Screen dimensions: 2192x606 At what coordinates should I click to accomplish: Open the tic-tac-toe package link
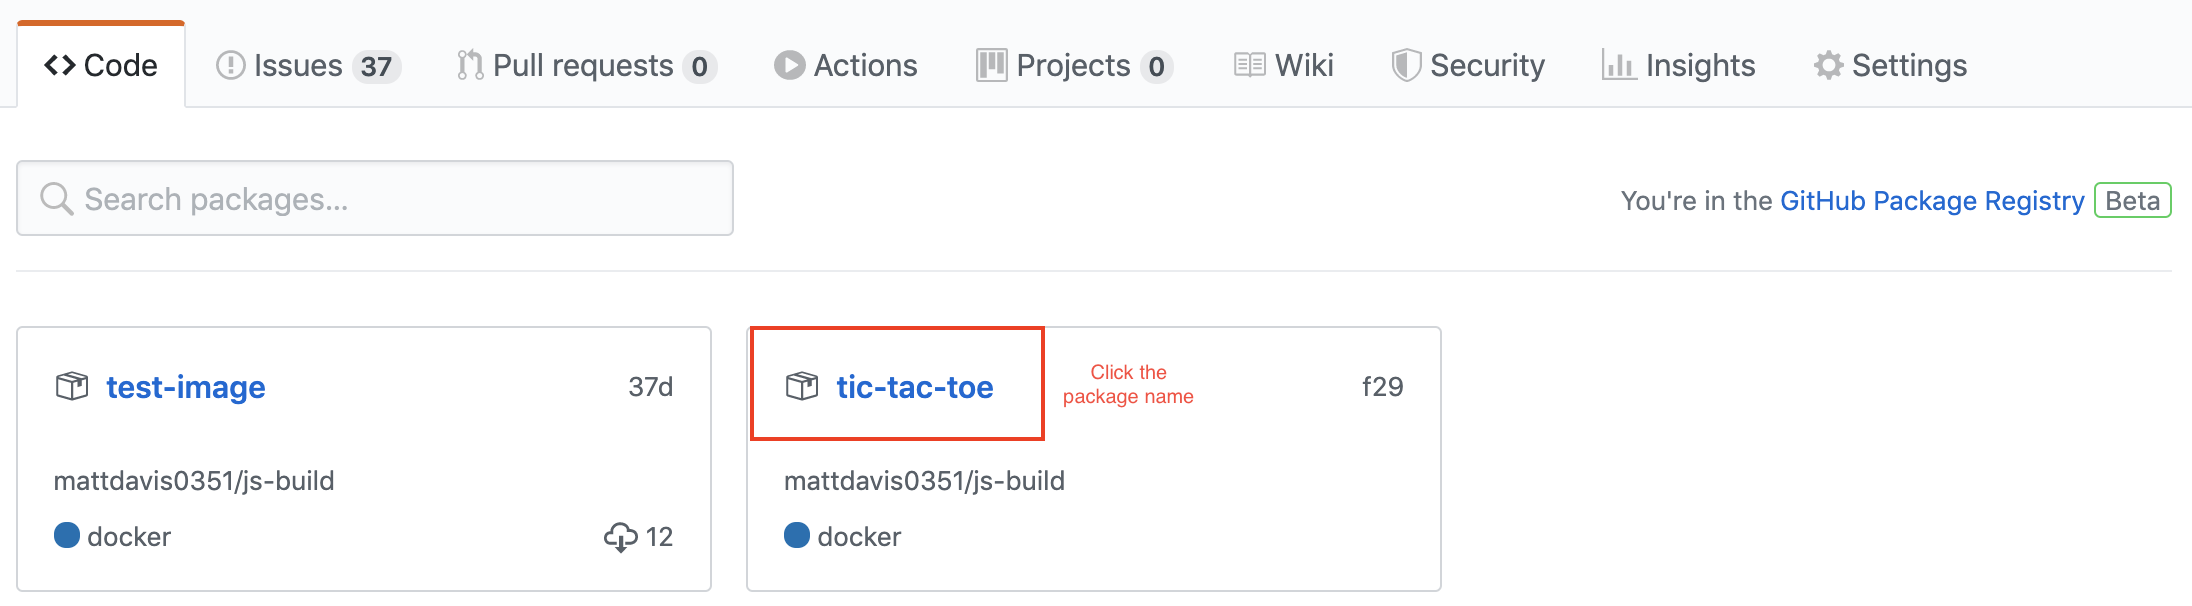[914, 387]
